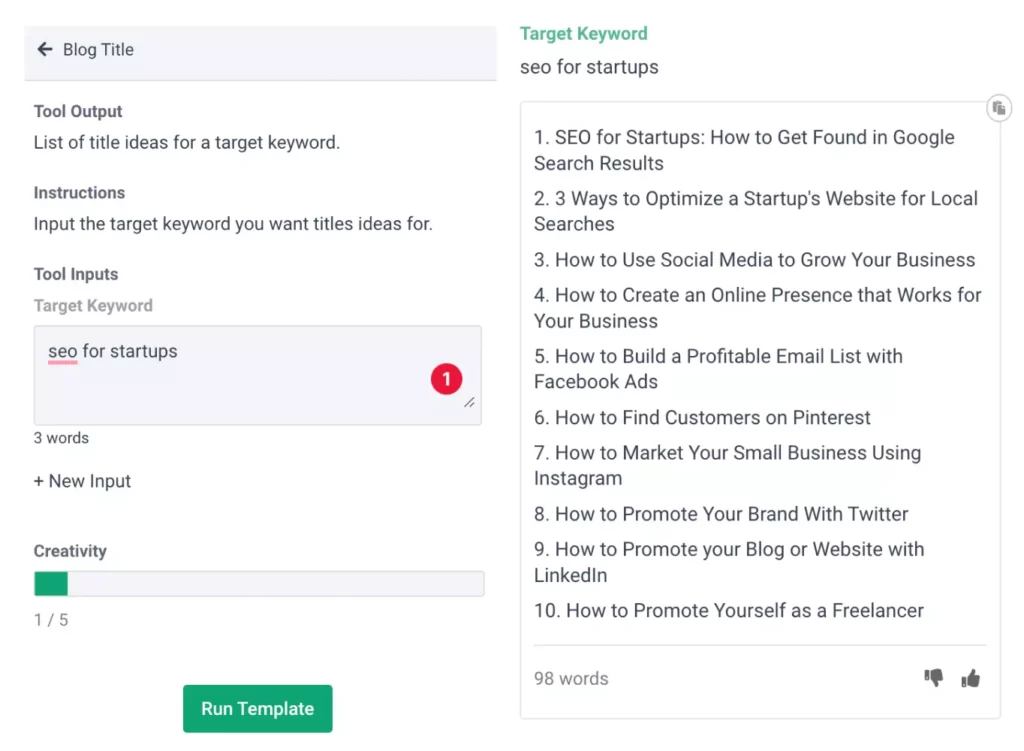This screenshot has height=751, width=1024.
Task: Set the Creativity slider bar level
Action: tap(259, 584)
